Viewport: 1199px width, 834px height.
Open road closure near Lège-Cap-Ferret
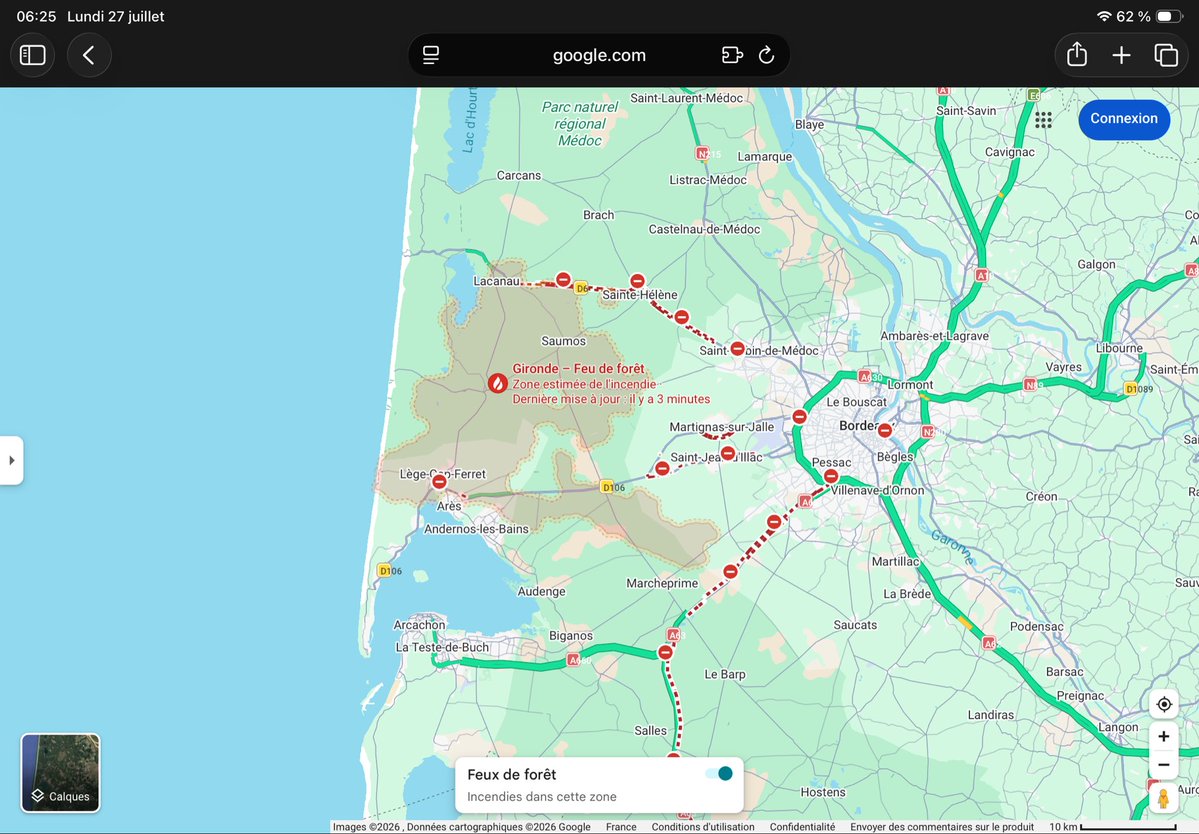pos(439,482)
